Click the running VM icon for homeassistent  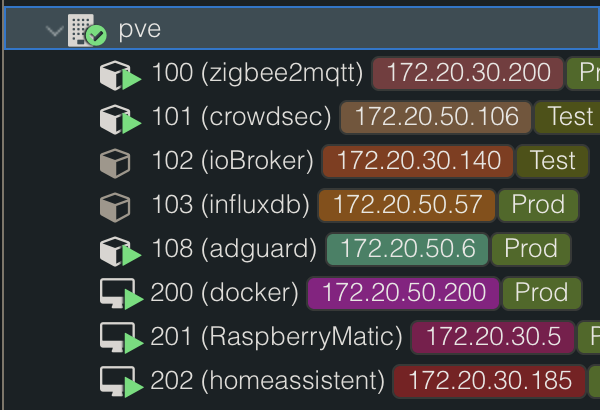(x=121, y=382)
